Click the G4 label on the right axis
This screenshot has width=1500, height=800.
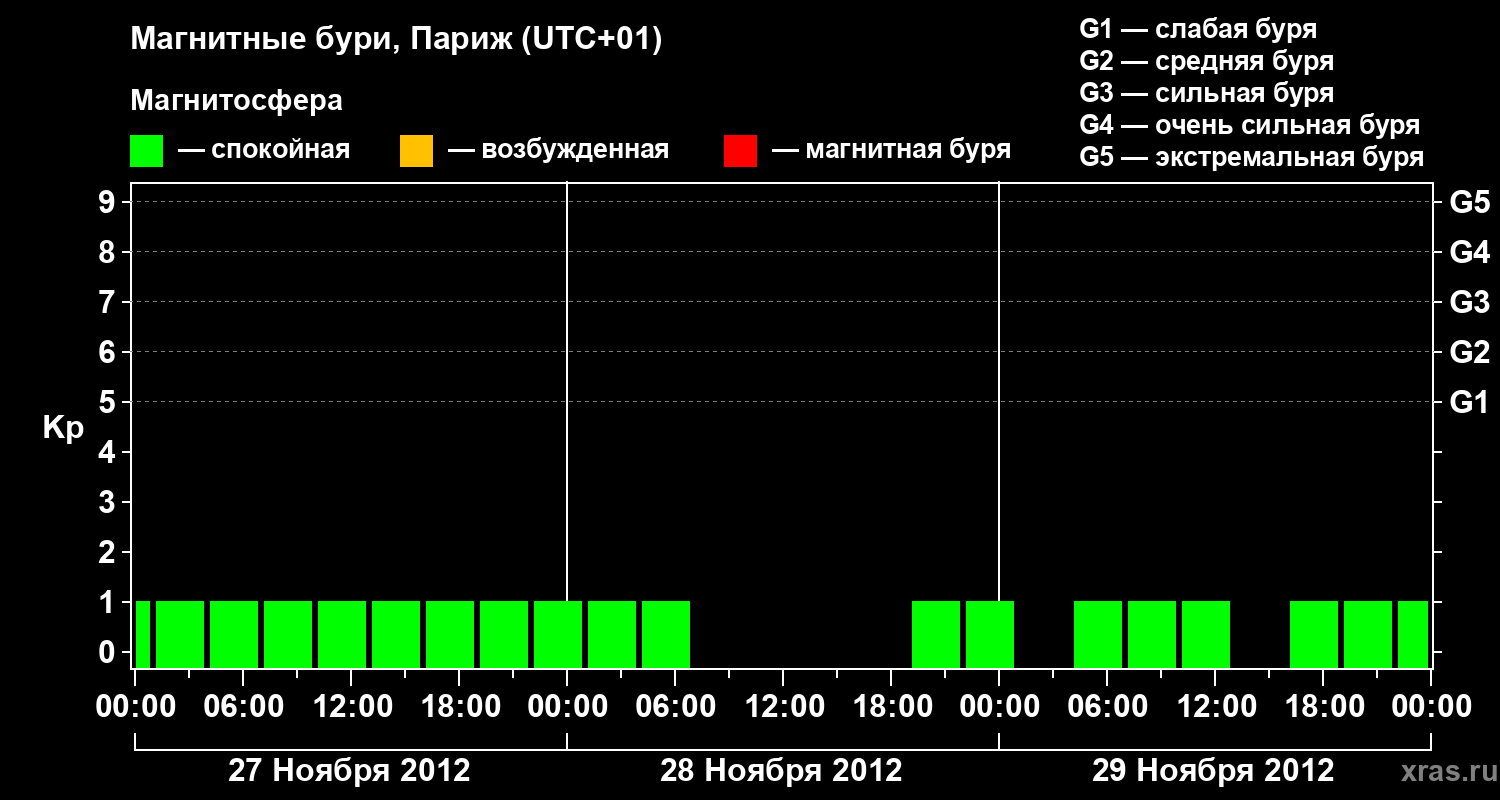1470,252
